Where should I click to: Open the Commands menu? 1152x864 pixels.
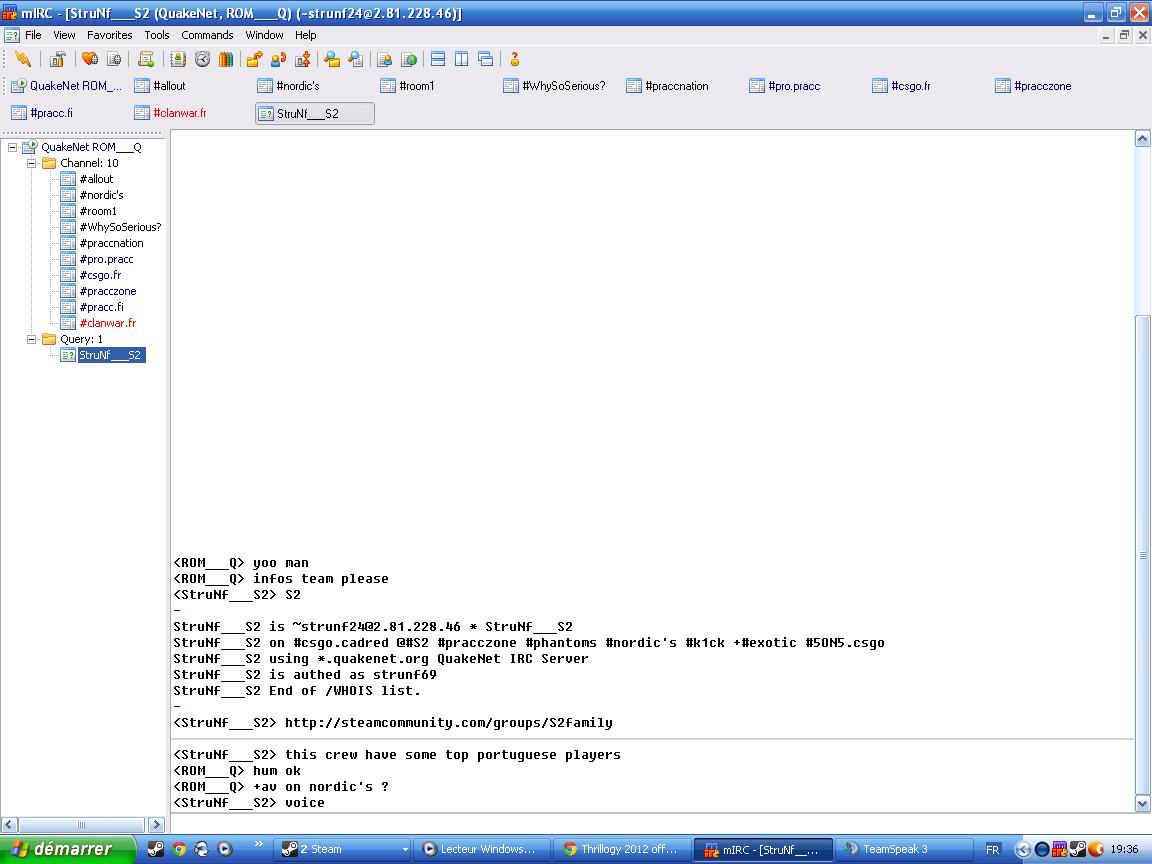[207, 35]
